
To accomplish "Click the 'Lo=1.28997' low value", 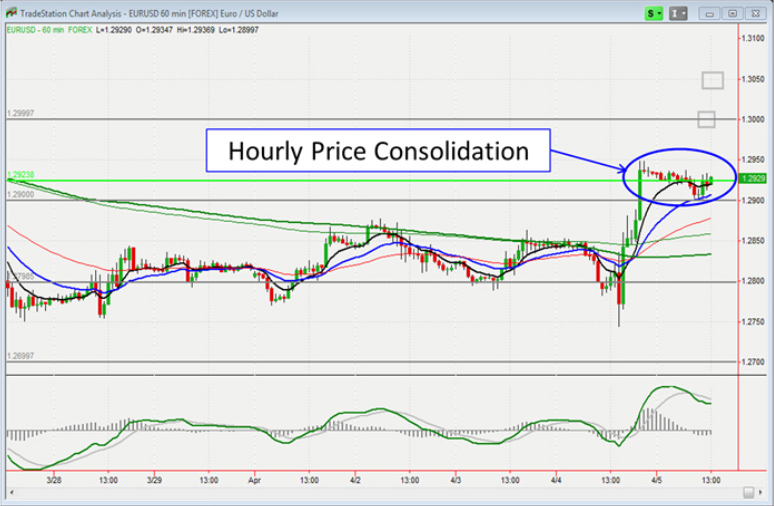I will point(239,30).
